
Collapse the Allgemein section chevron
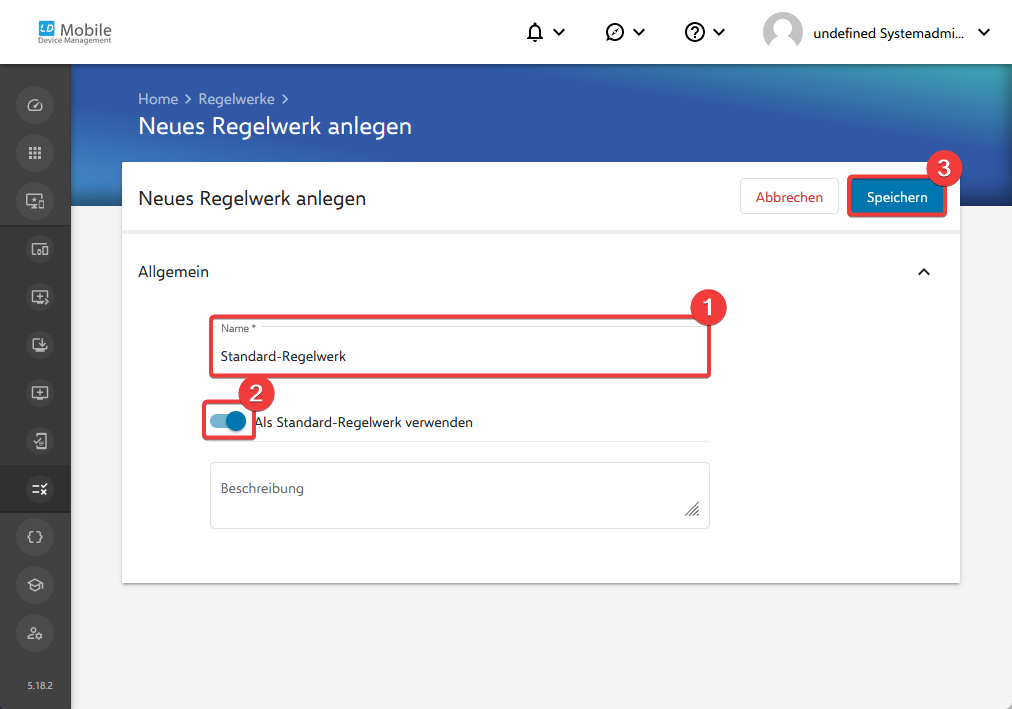924,272
